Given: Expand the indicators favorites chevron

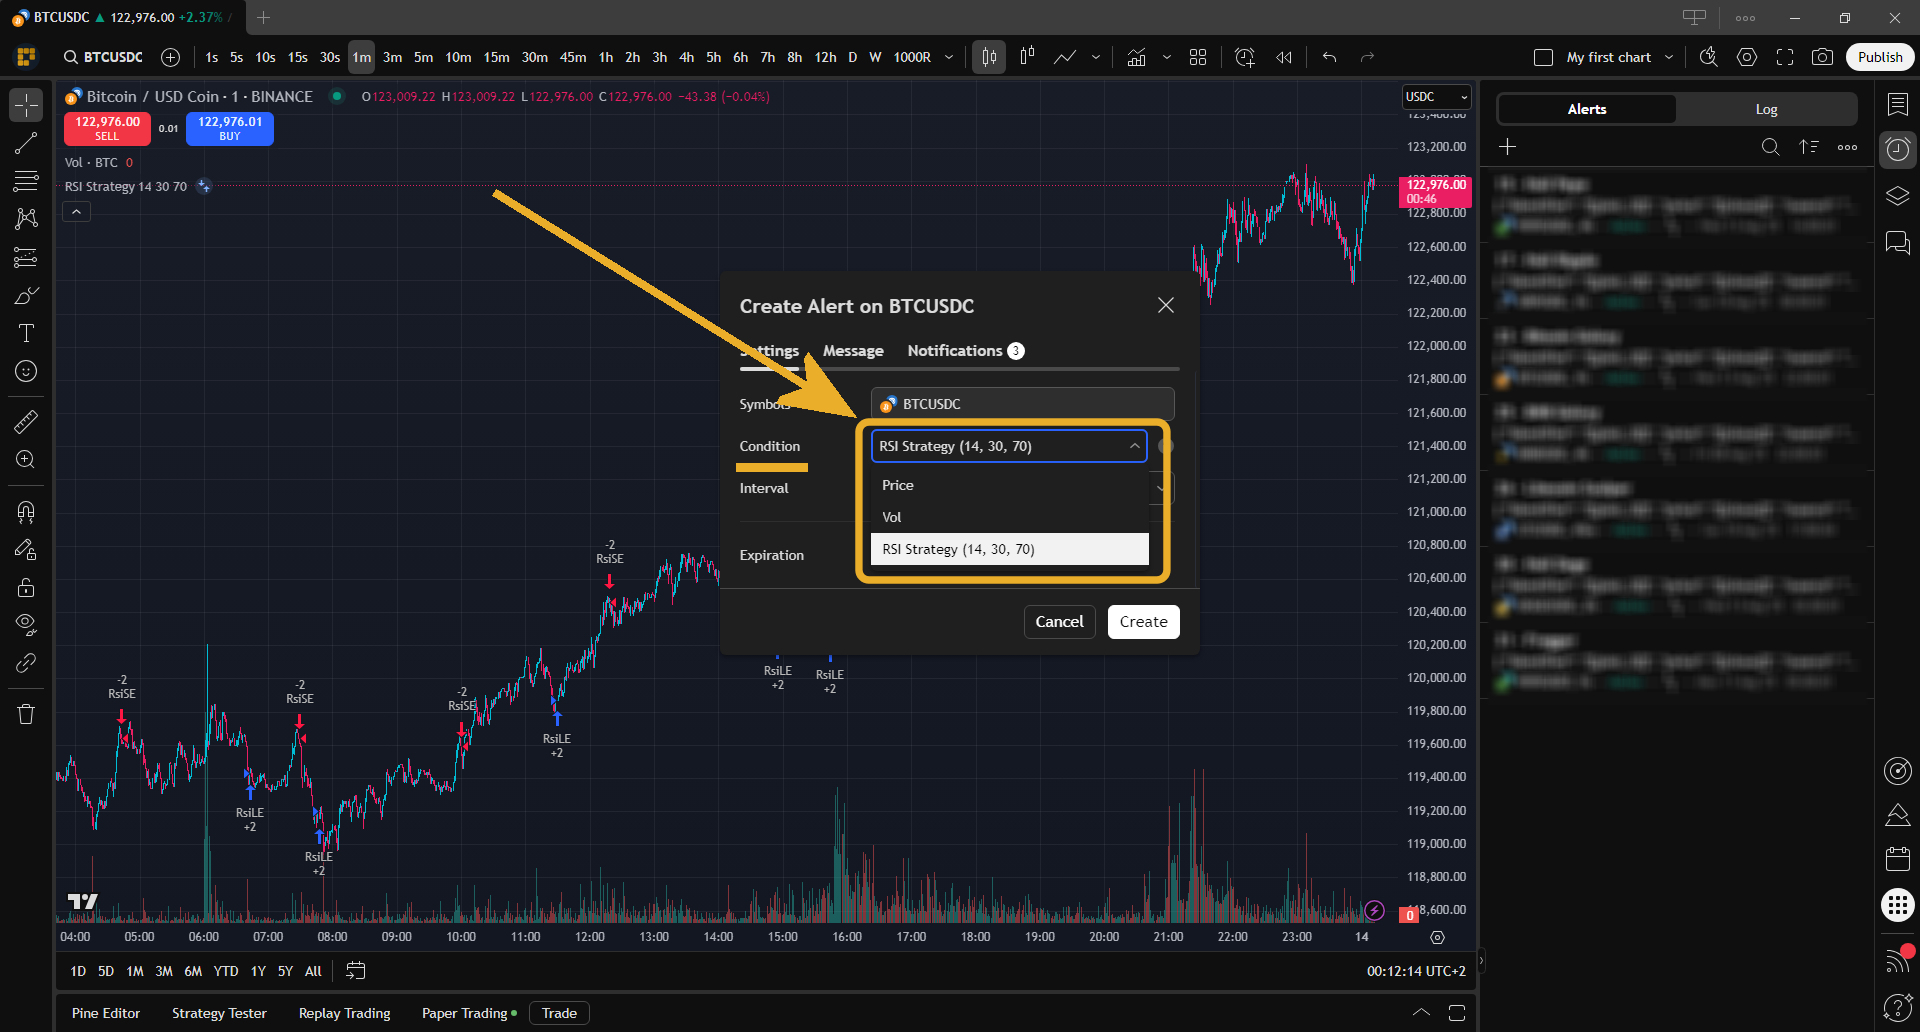Looking at the screenshot, I should [x=1167, y=57].
